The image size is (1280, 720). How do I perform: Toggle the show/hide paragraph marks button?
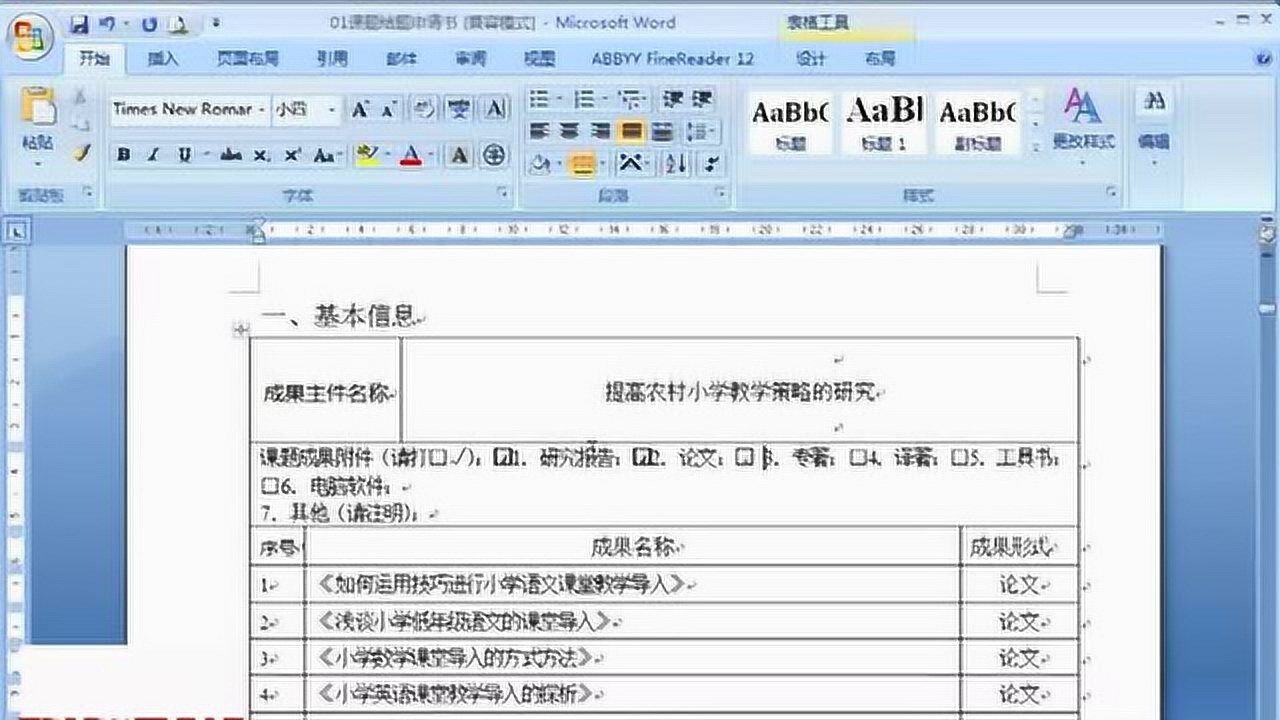point(711,162)
